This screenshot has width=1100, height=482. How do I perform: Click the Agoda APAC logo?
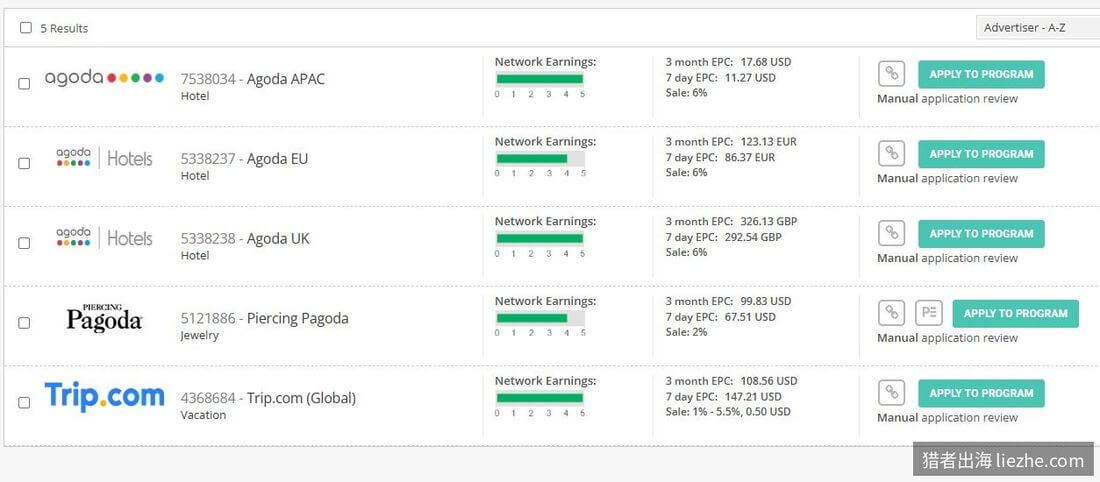[x=104, y=77]
